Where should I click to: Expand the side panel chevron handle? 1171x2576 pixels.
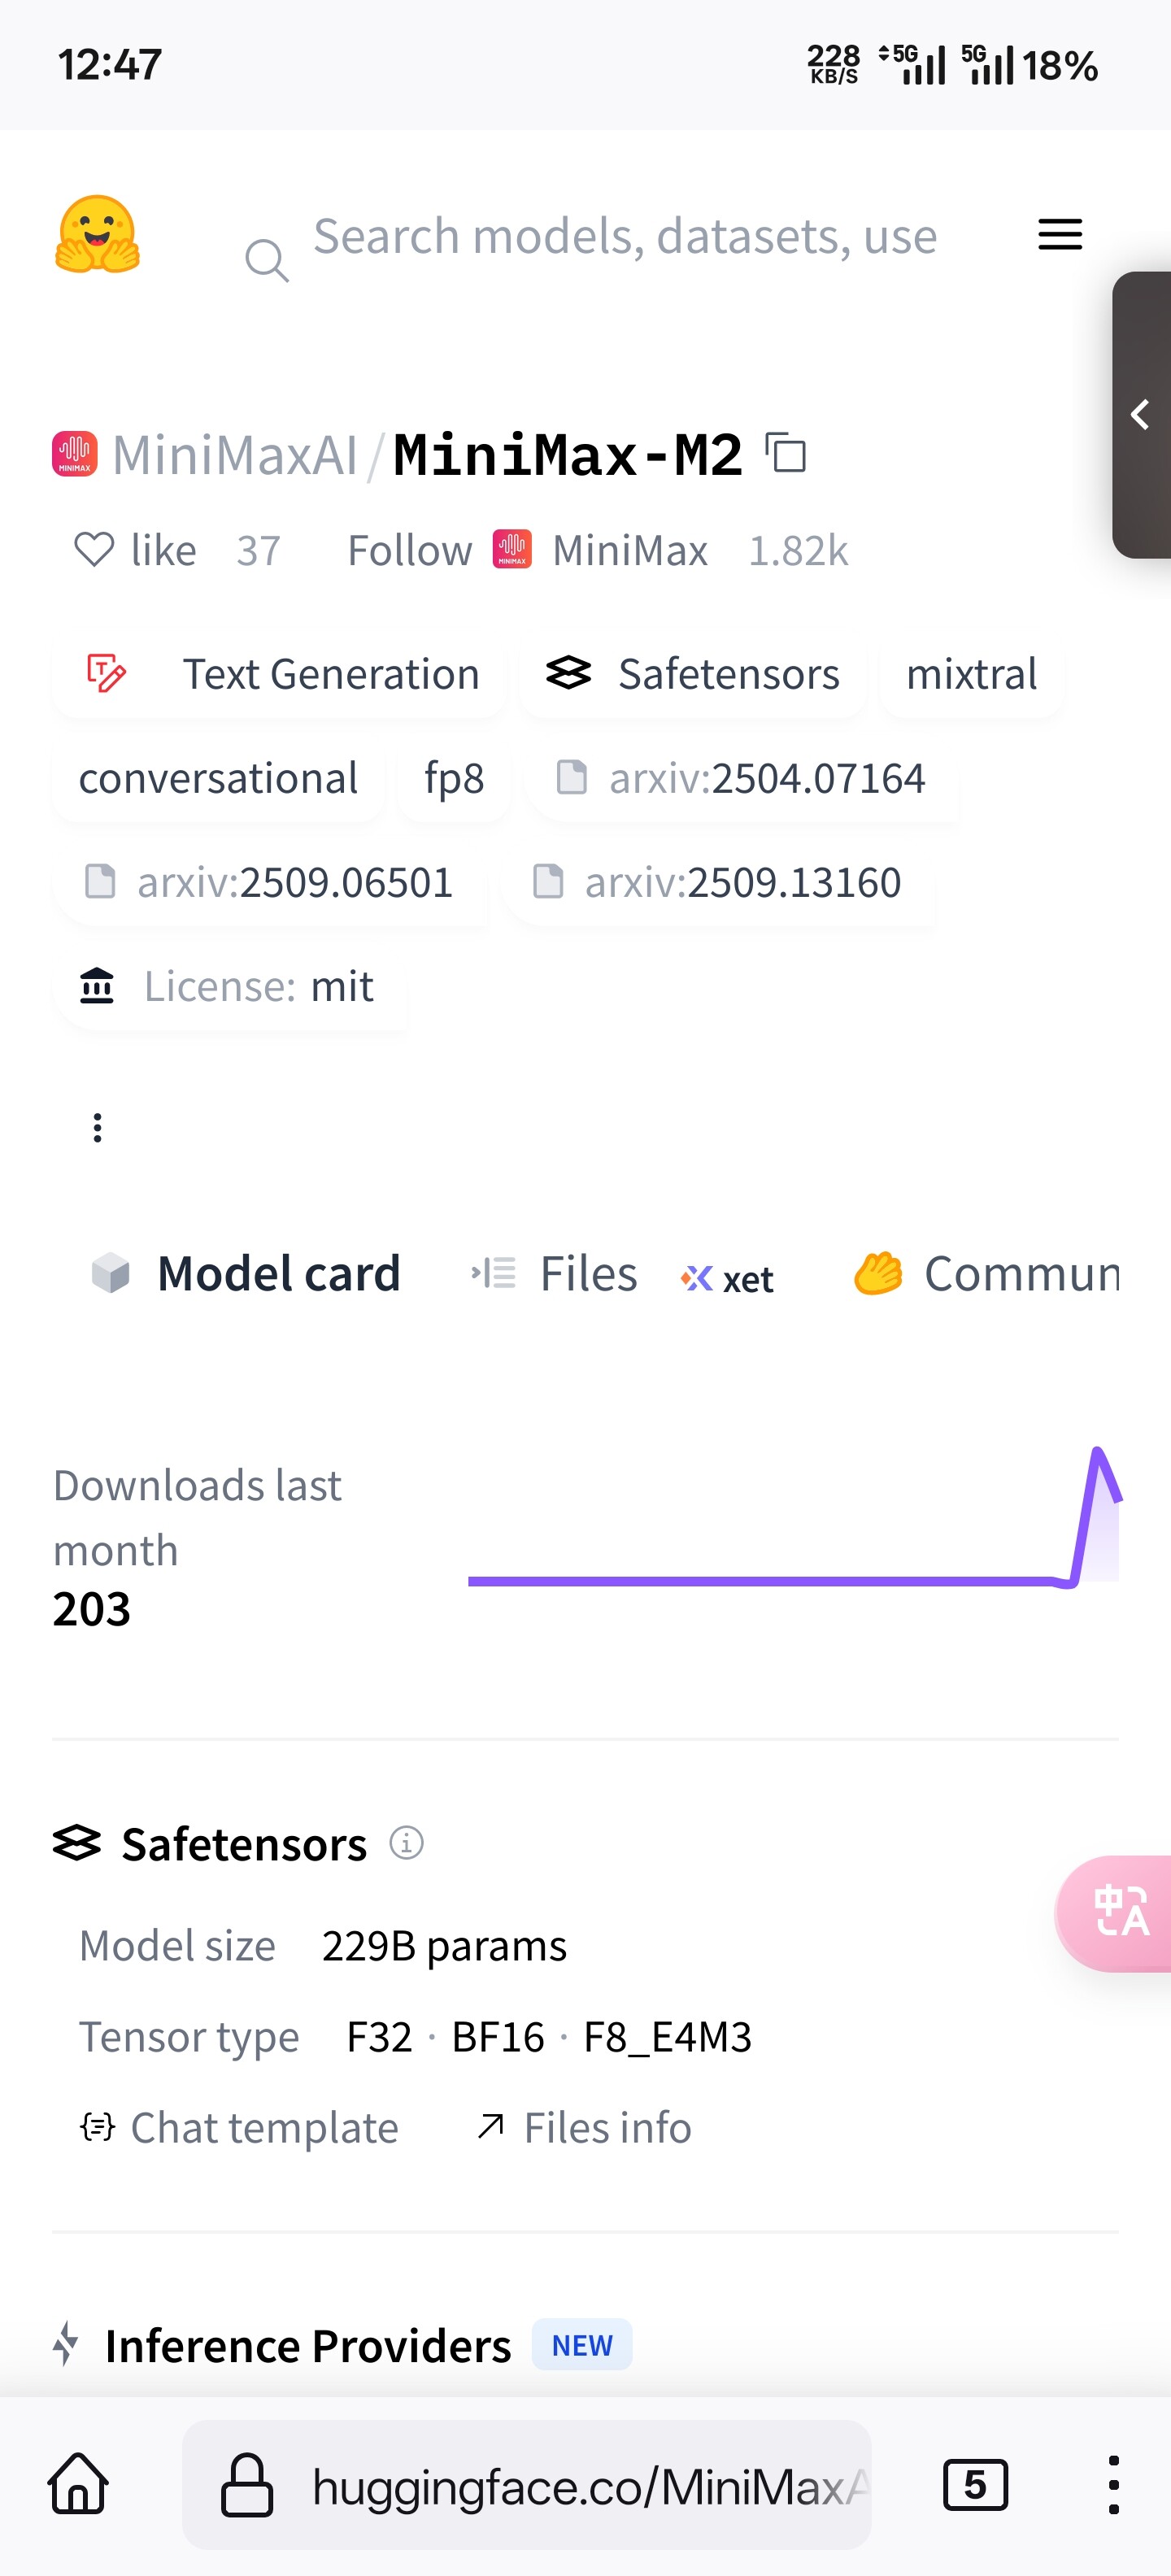point(1141,414)
